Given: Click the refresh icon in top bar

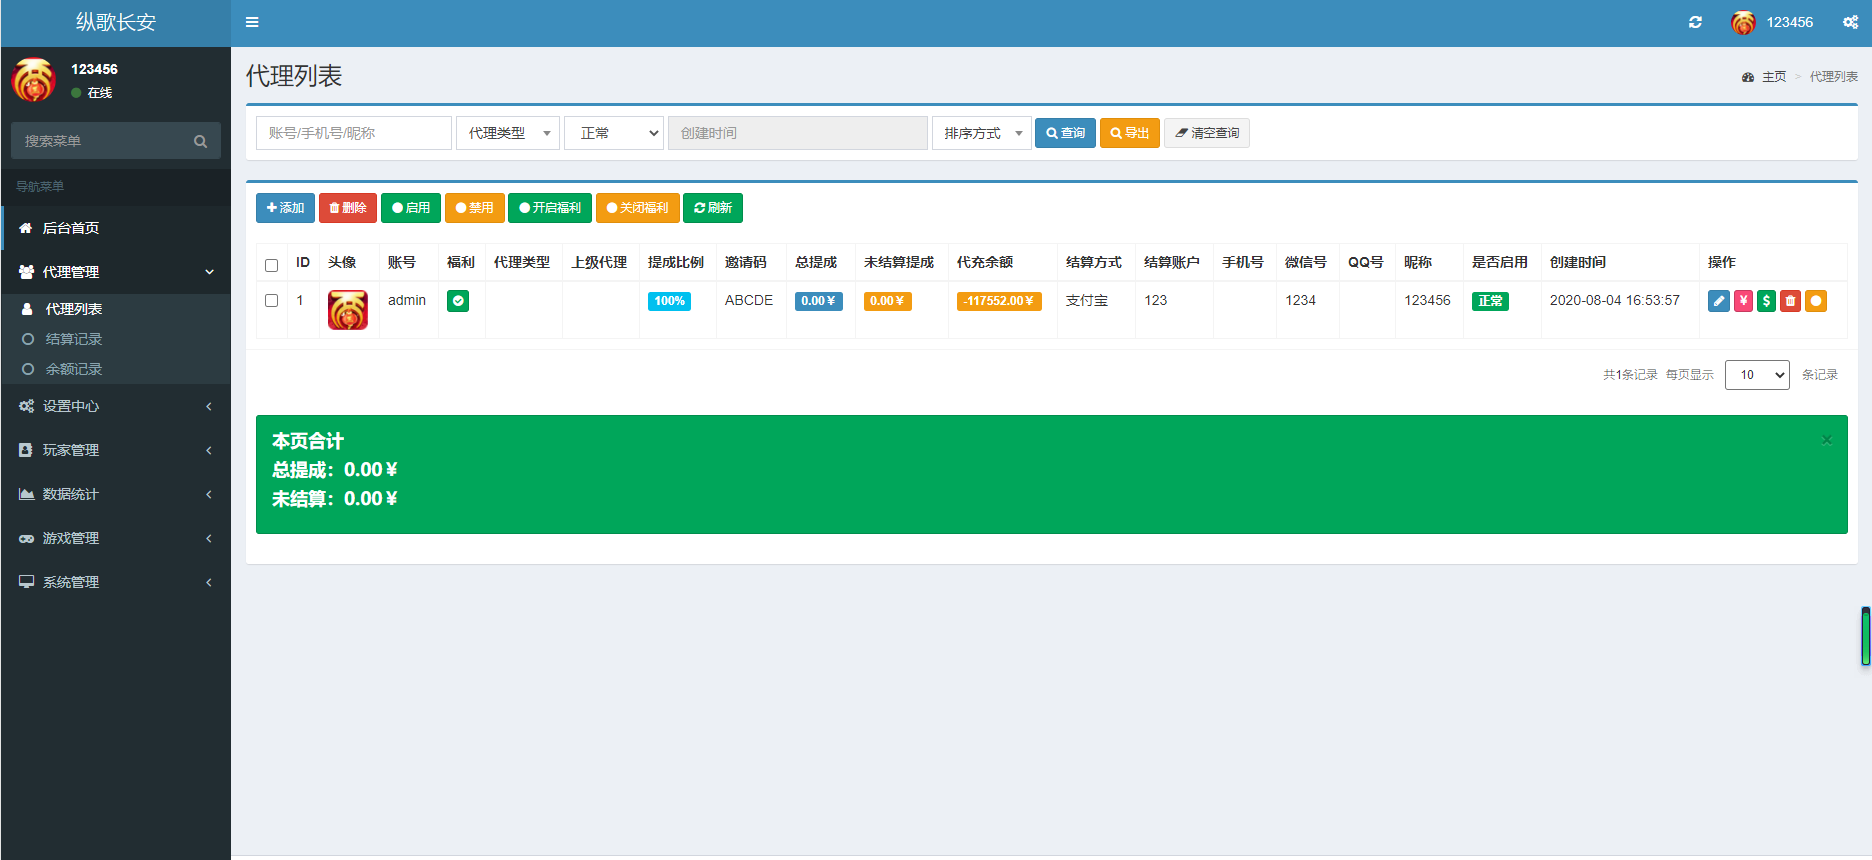Looking at the screenshot, I should pyautogui.click(x=1695, y=22).
